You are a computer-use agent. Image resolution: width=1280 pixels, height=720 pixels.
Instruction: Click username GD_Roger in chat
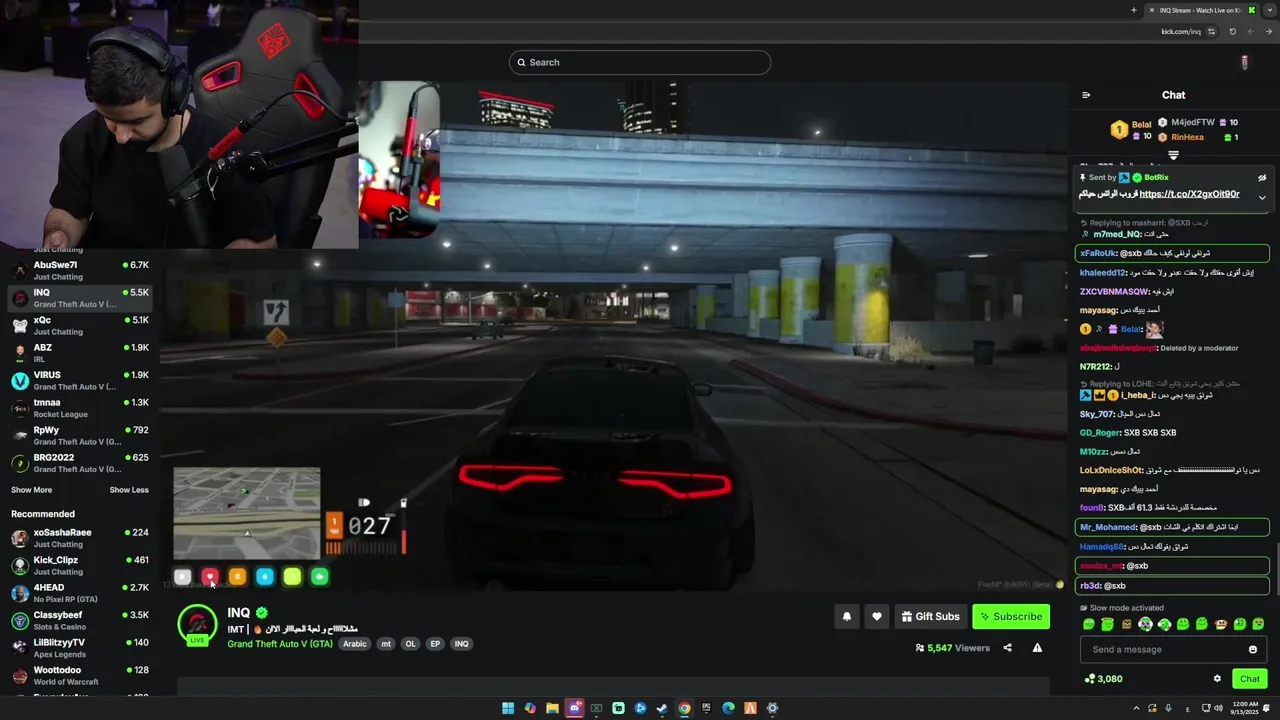tap(1100, 433)
